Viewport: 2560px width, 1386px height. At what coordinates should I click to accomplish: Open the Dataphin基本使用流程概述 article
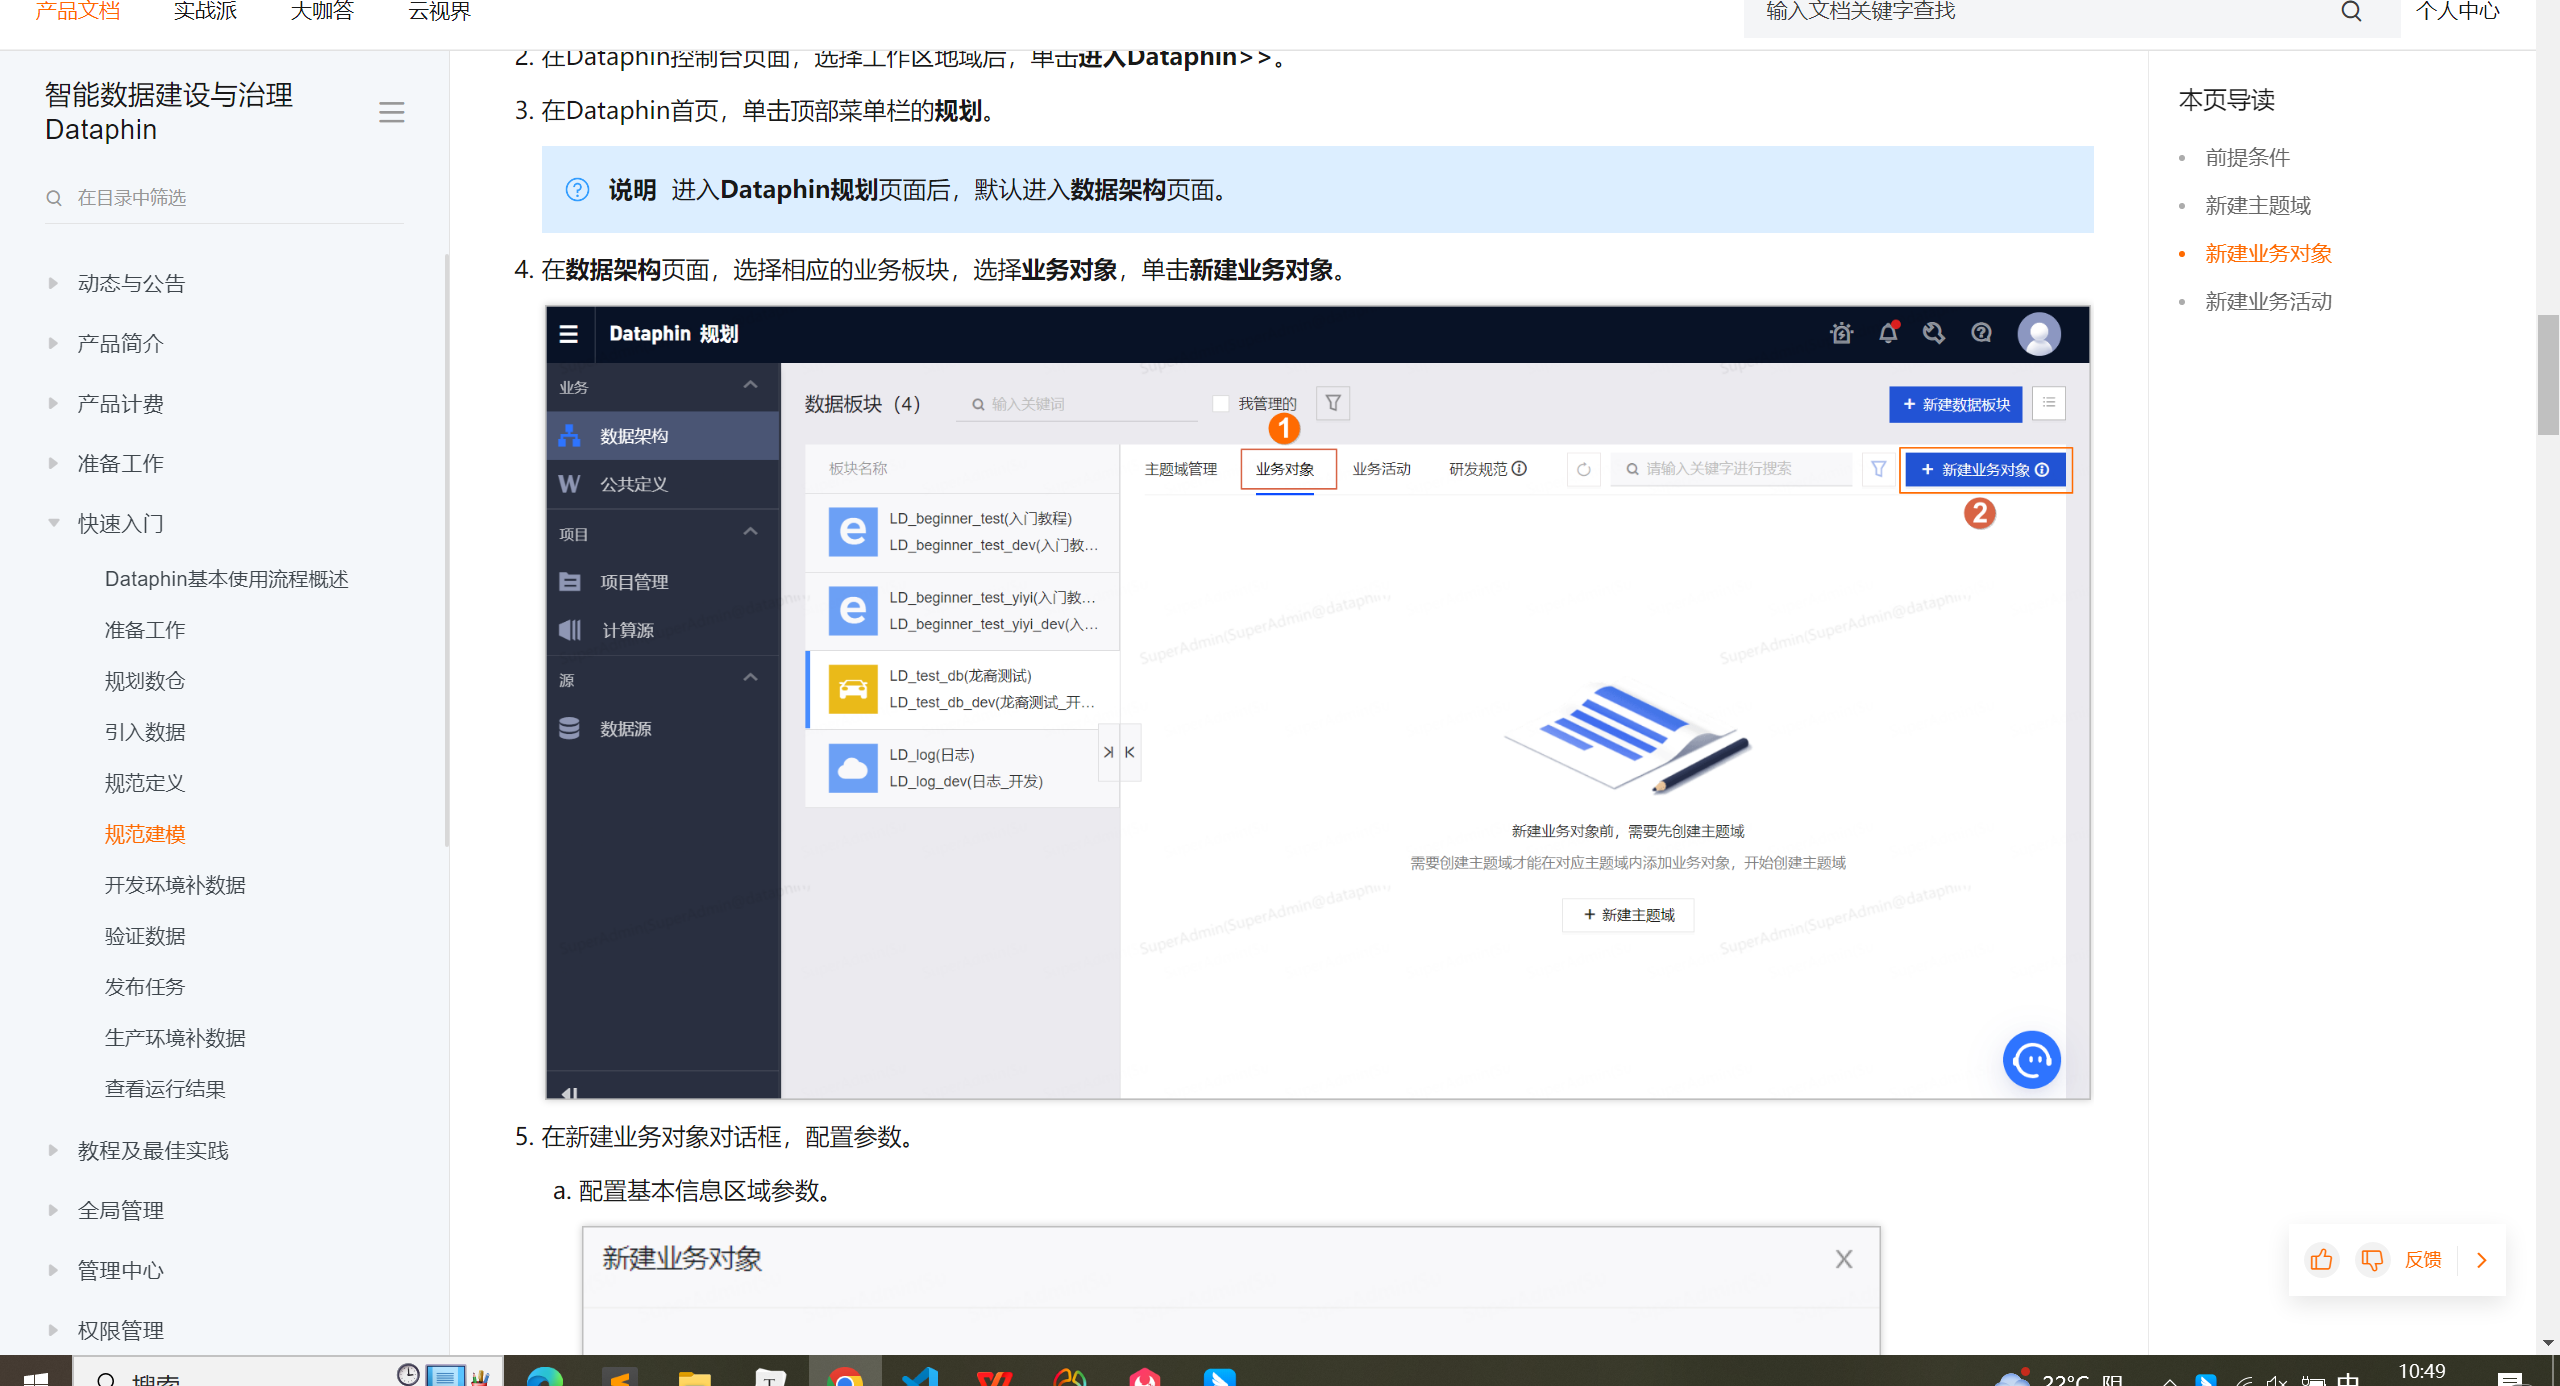coord(226,579)
